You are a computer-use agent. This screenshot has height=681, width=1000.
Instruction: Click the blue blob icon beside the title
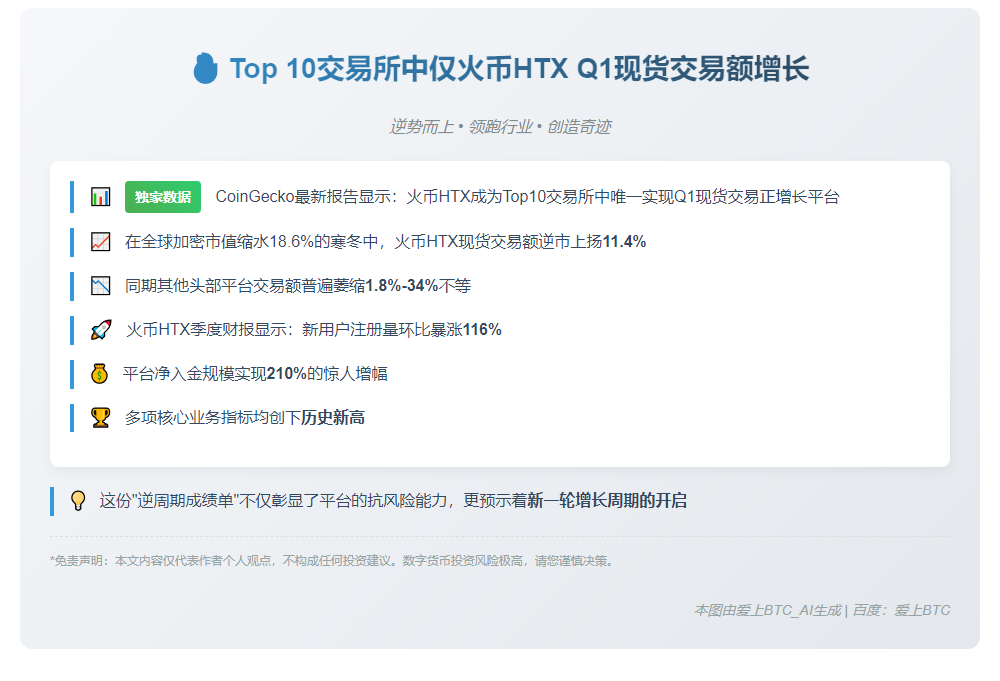205,68
